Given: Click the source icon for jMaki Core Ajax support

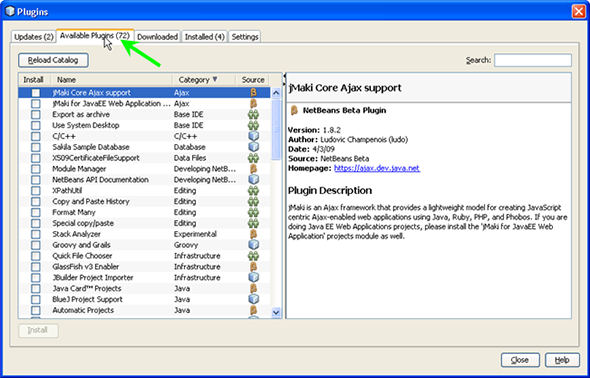Looking at the screenshot, I should 254,93.
